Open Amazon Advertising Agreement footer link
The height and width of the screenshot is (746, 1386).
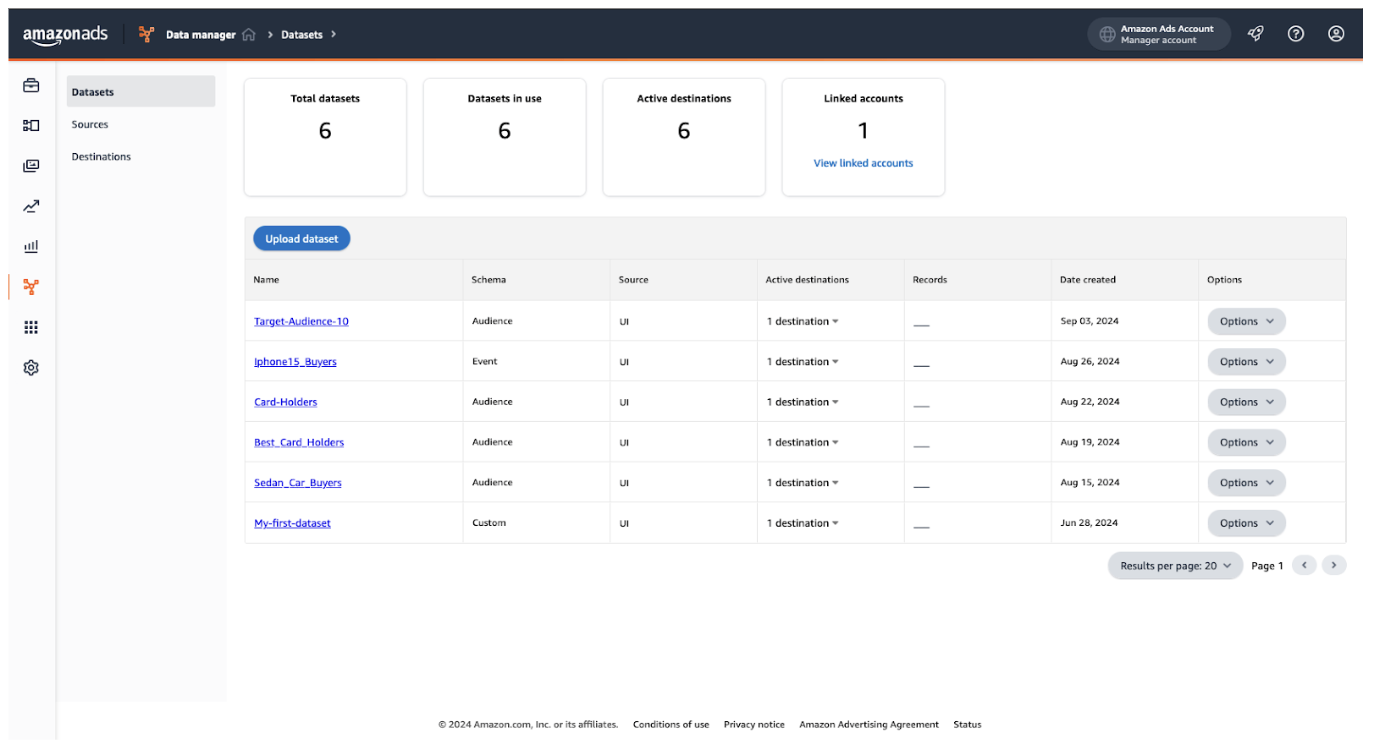(x=869, y=724)
